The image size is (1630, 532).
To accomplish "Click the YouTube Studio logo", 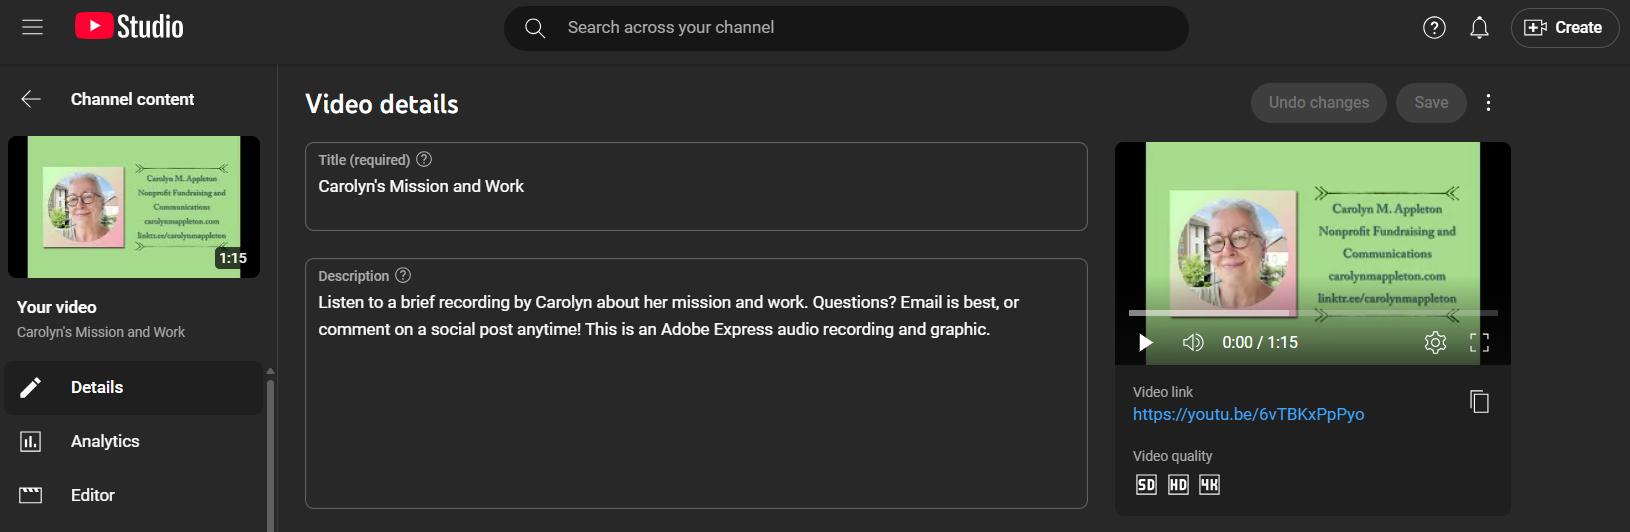I will pos(129,27).
